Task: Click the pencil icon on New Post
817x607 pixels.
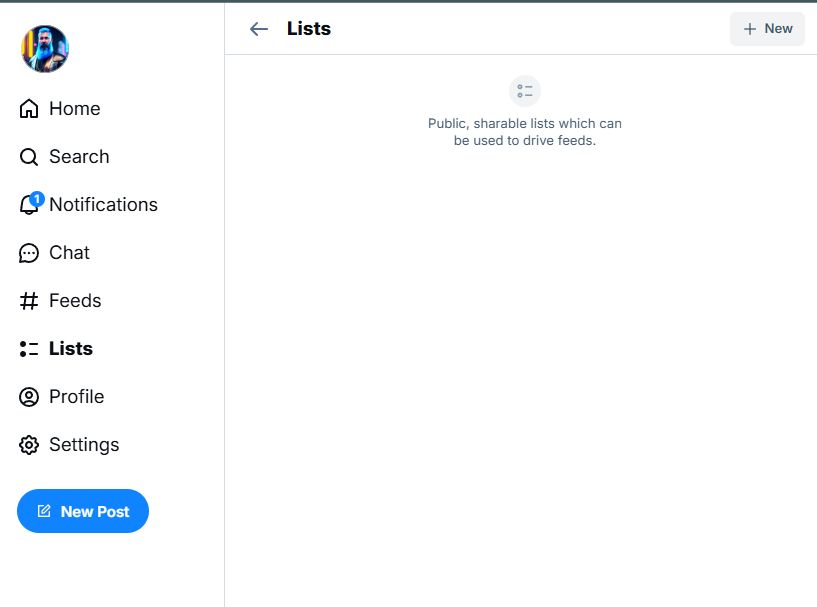Action: (44, 511)
